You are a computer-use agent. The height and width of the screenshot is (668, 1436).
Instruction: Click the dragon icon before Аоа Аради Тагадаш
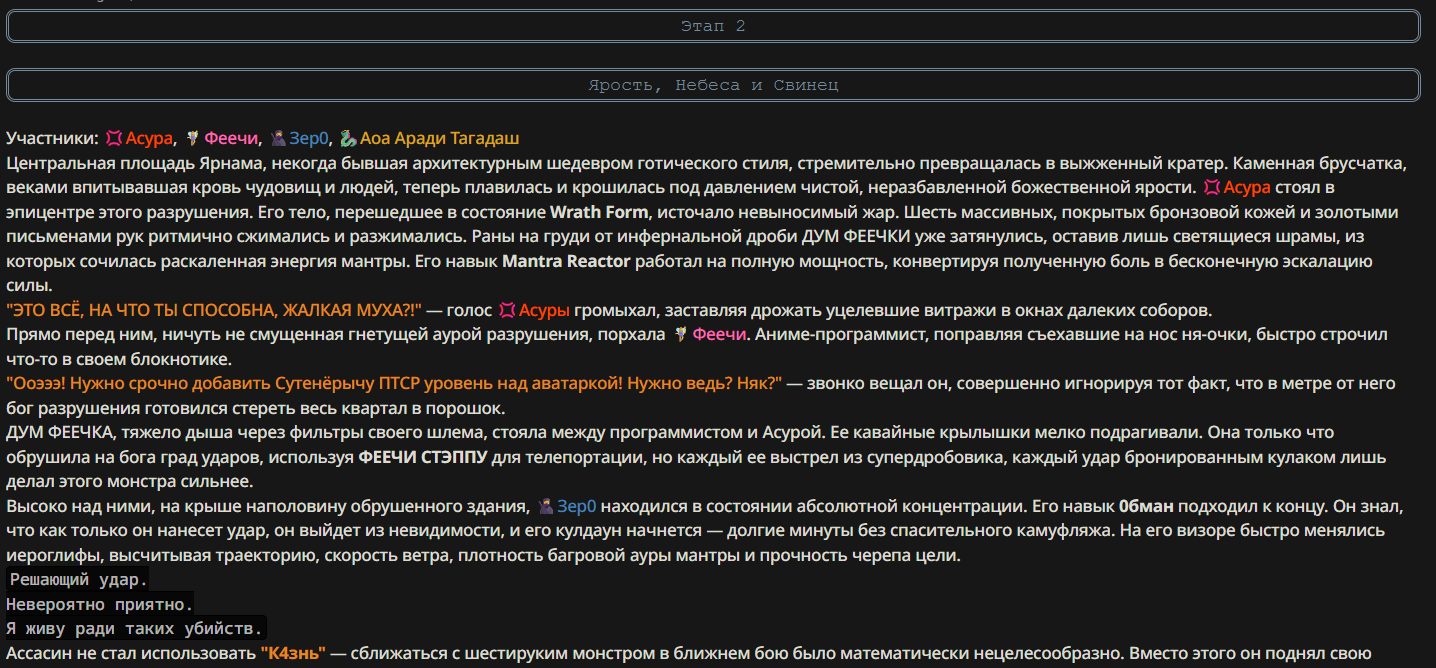[x=348, y=138]
